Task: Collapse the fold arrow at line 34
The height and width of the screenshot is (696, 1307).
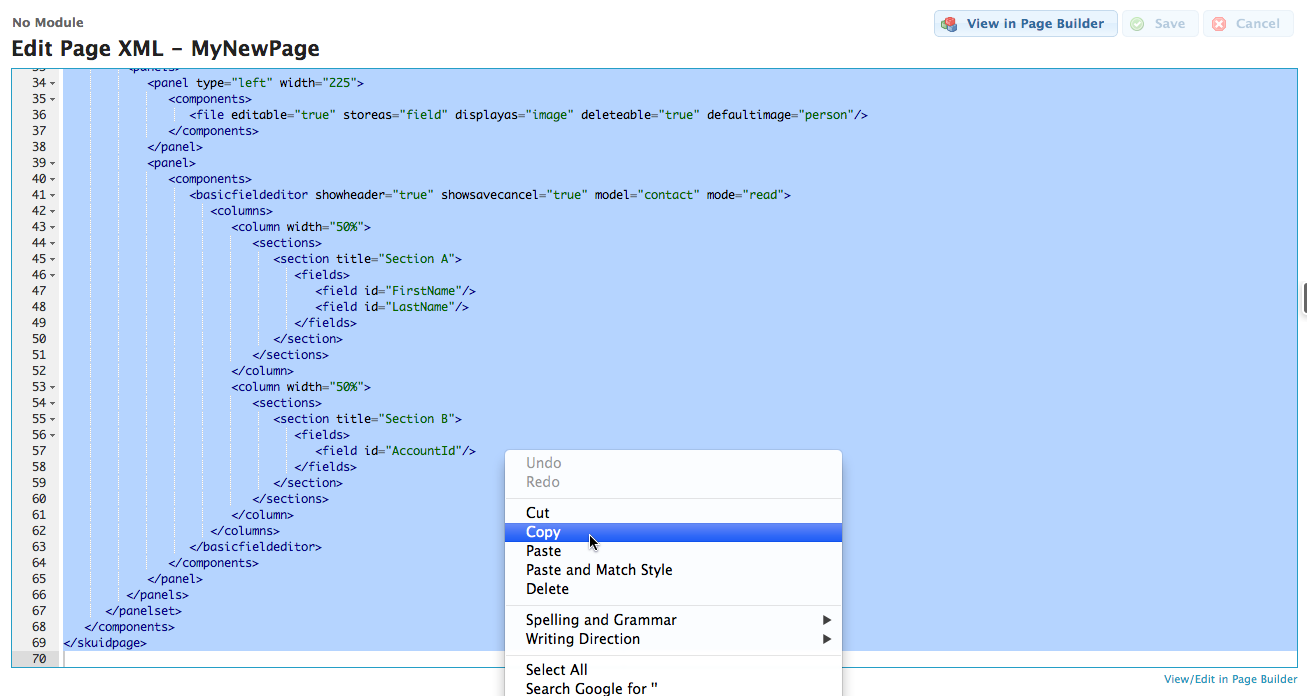Action: pyautogui.click(x=52, y=83)
